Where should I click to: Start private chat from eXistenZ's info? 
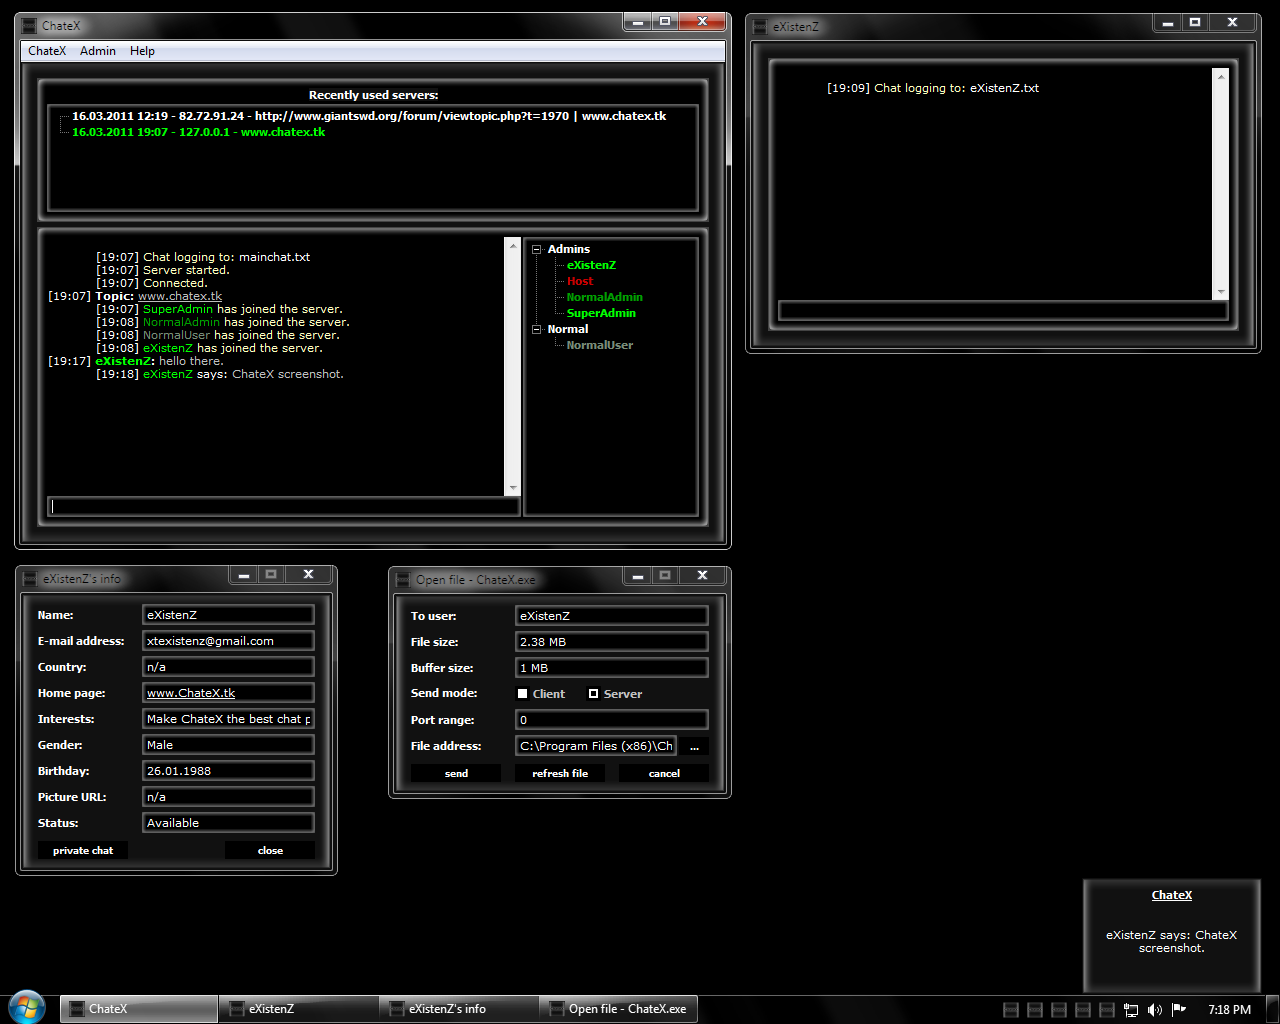point(83,851)
